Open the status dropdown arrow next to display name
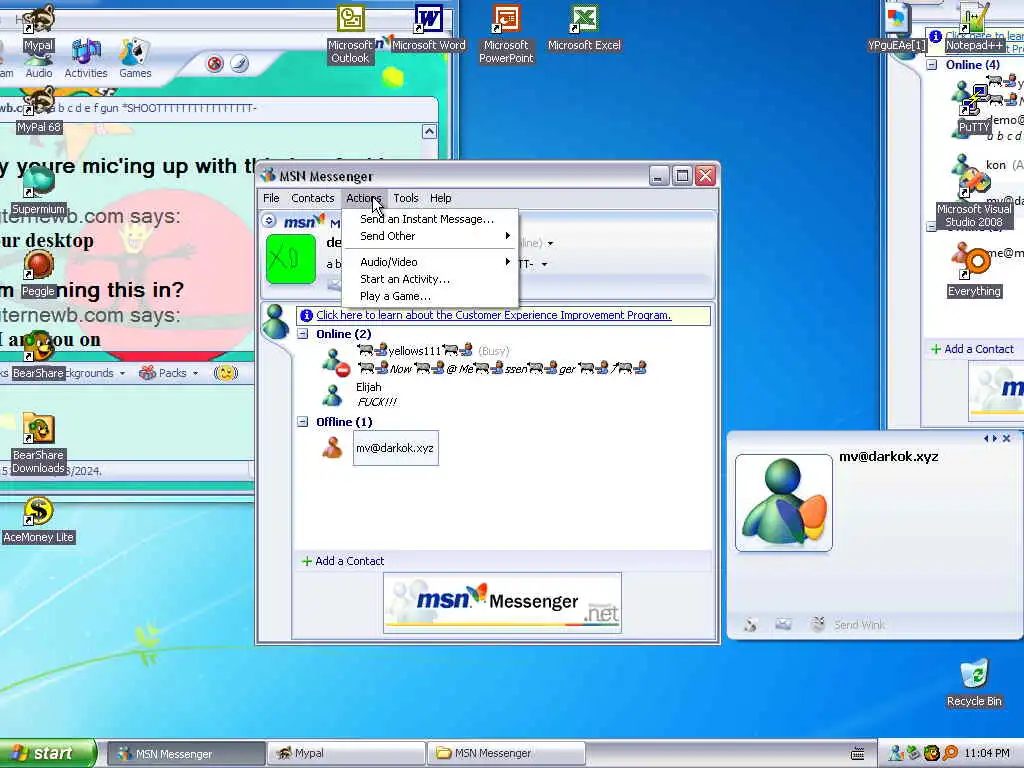 551,244
